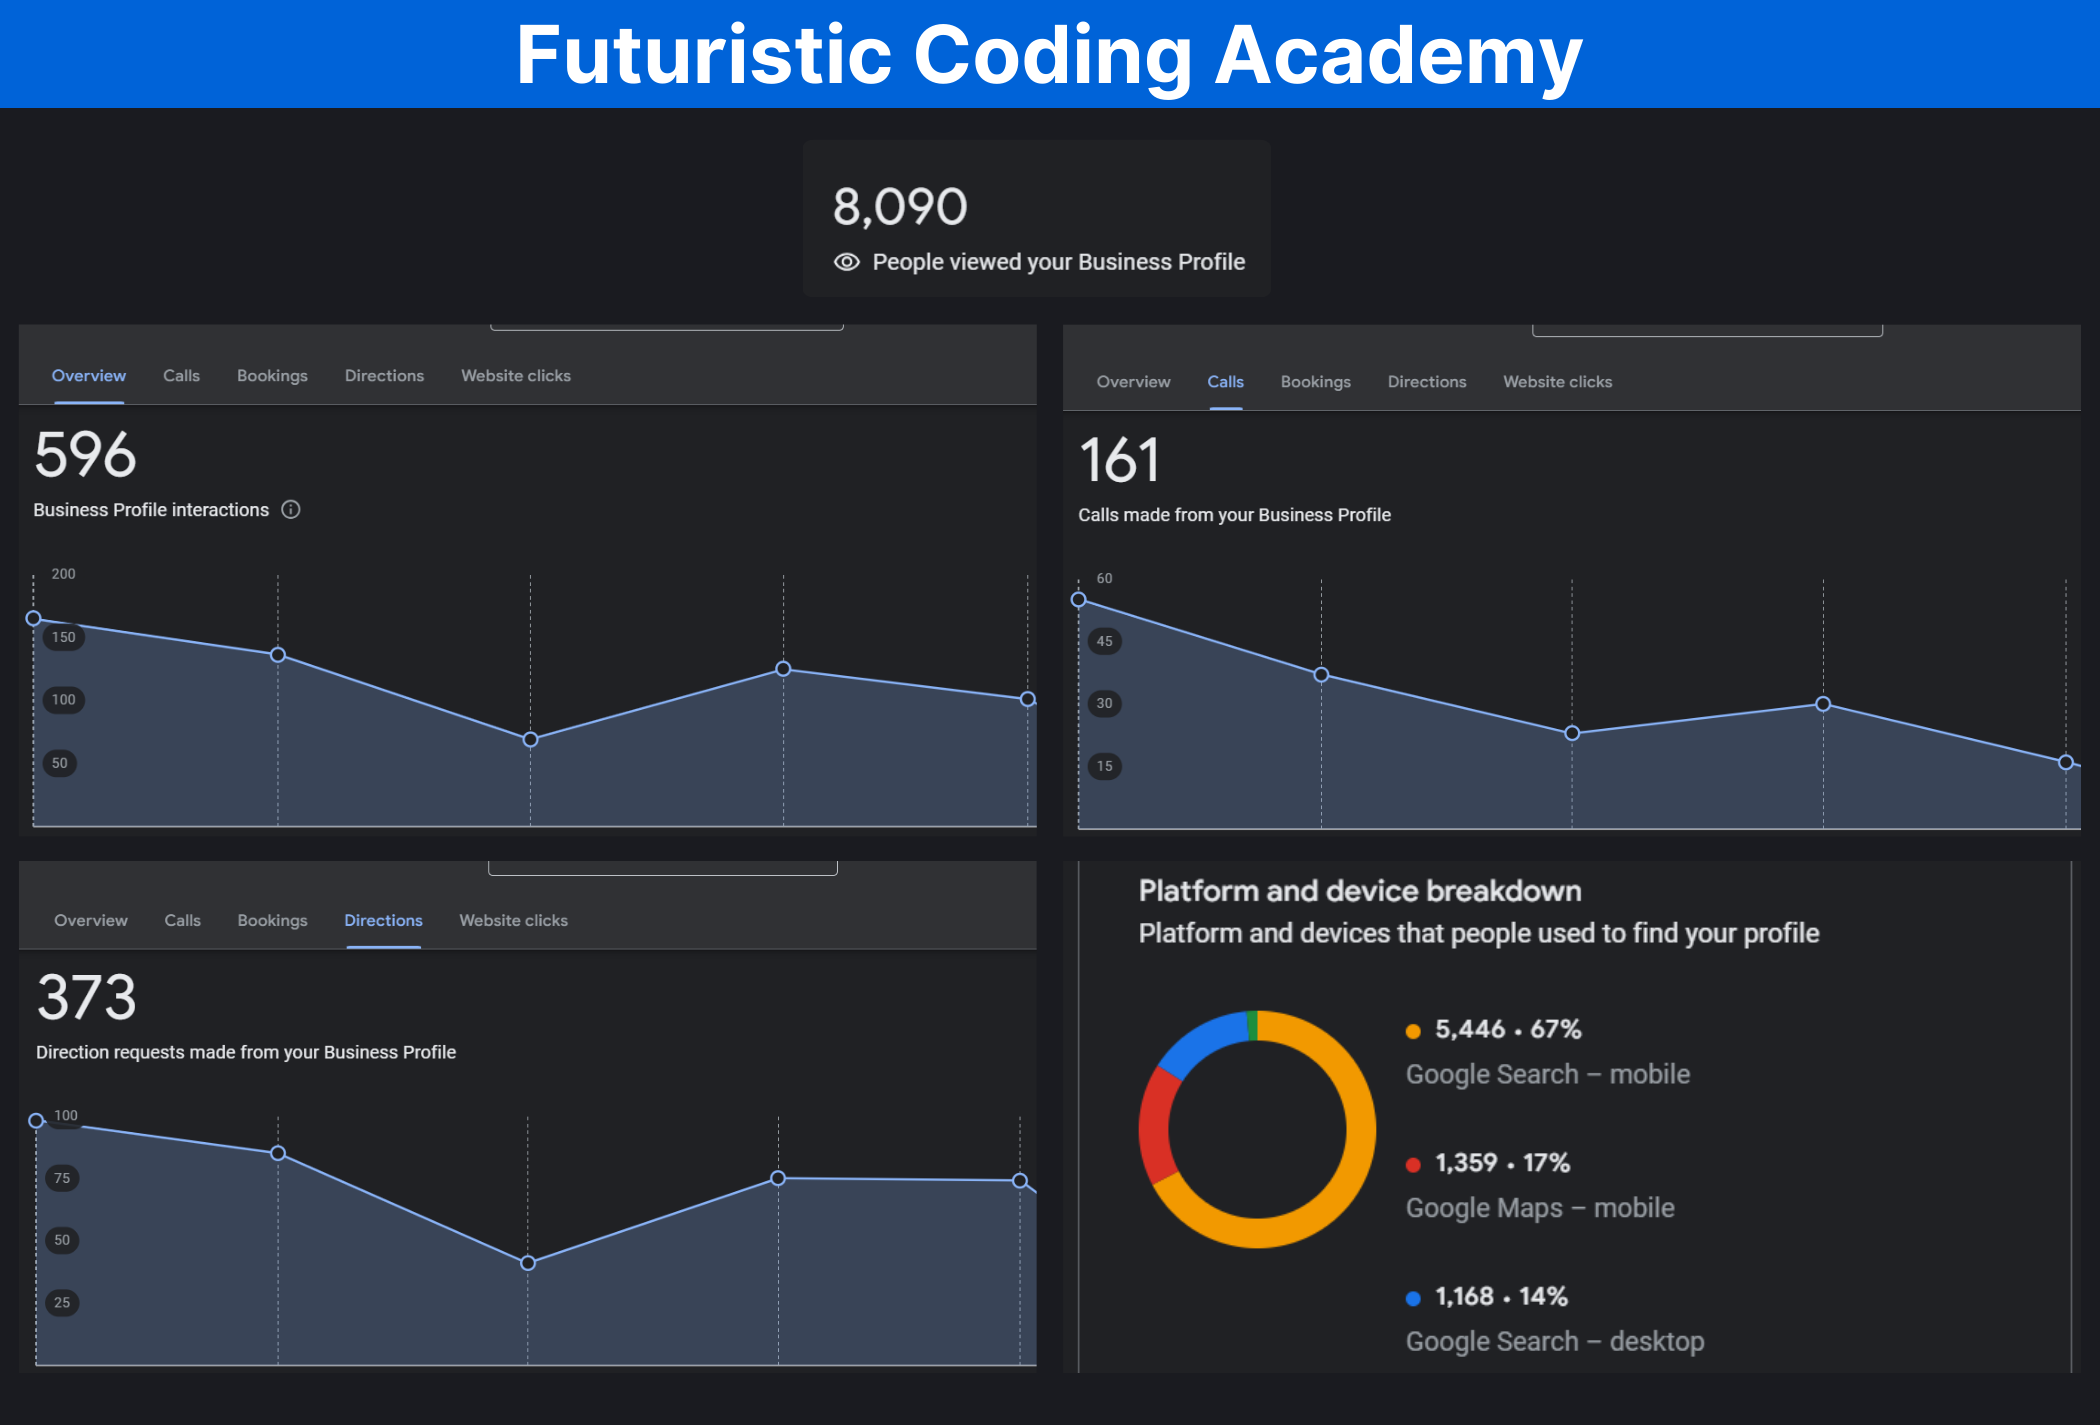The width and height of the screenshot is (2100, 1425).
Task: Click the info icon beside Business Profile interactions
Action: coord(291,510)
